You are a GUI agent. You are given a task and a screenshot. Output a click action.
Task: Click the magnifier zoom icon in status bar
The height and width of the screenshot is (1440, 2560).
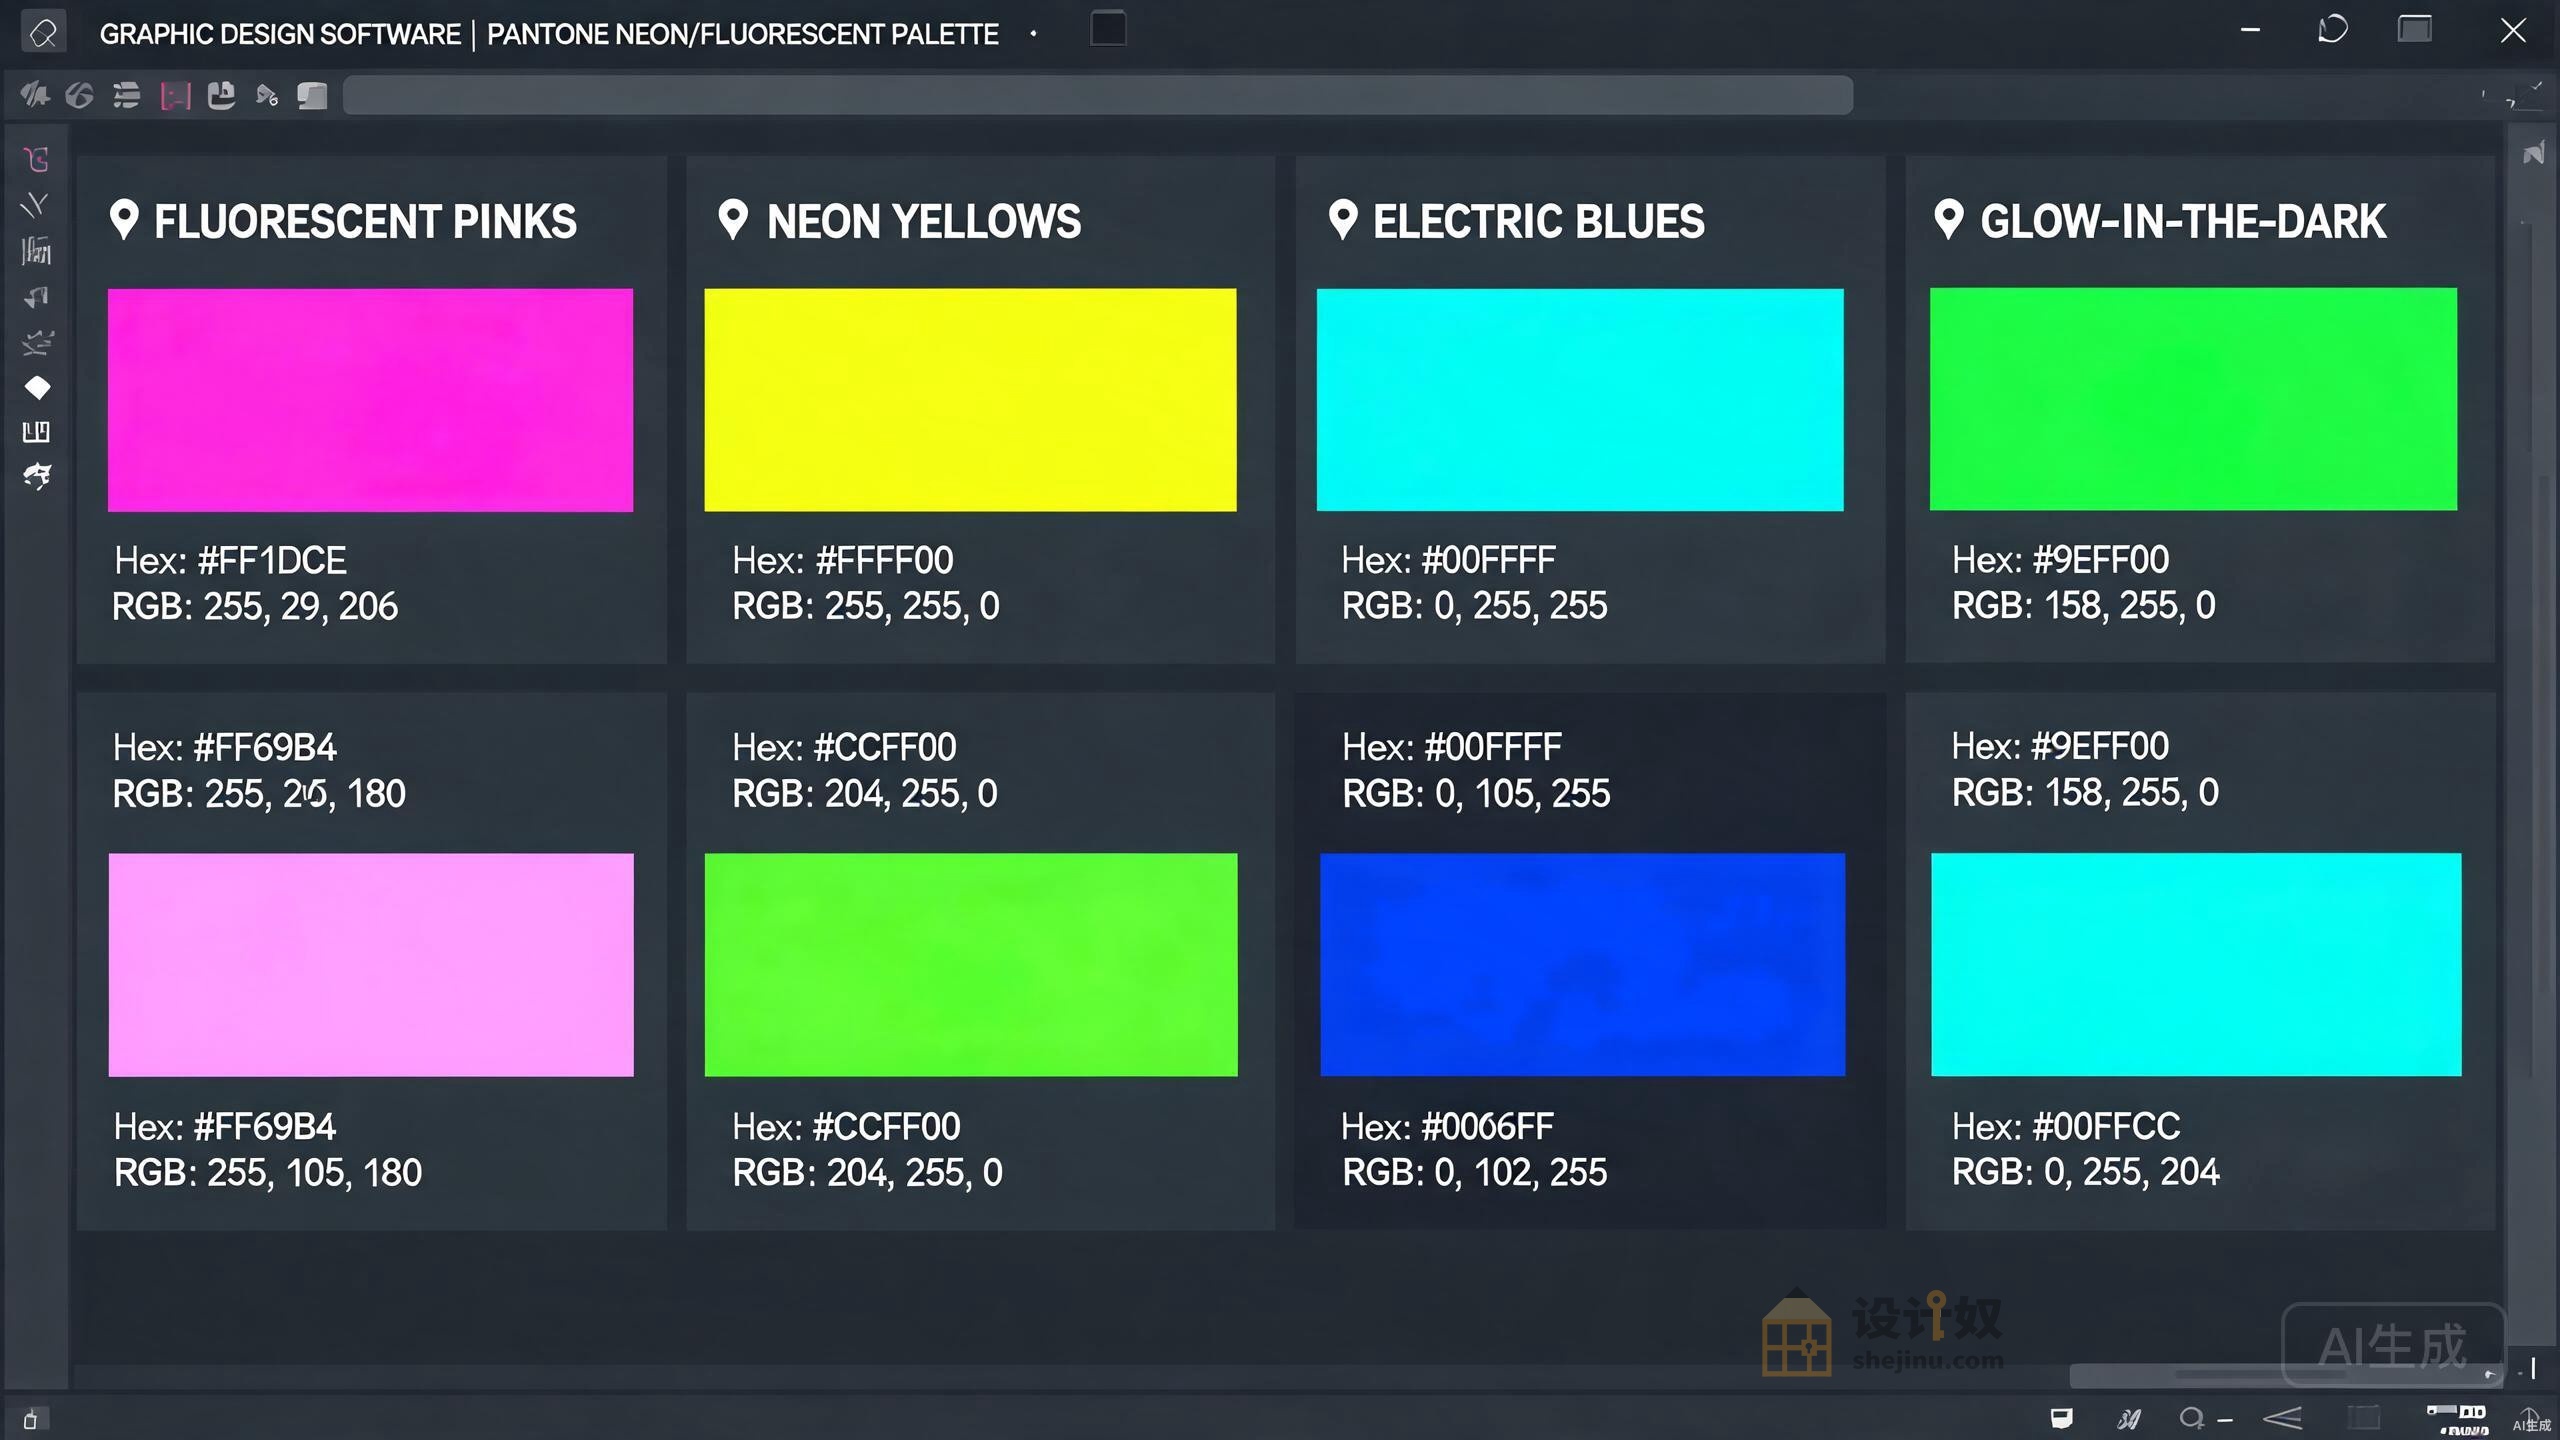[x=2191, y=1418]
